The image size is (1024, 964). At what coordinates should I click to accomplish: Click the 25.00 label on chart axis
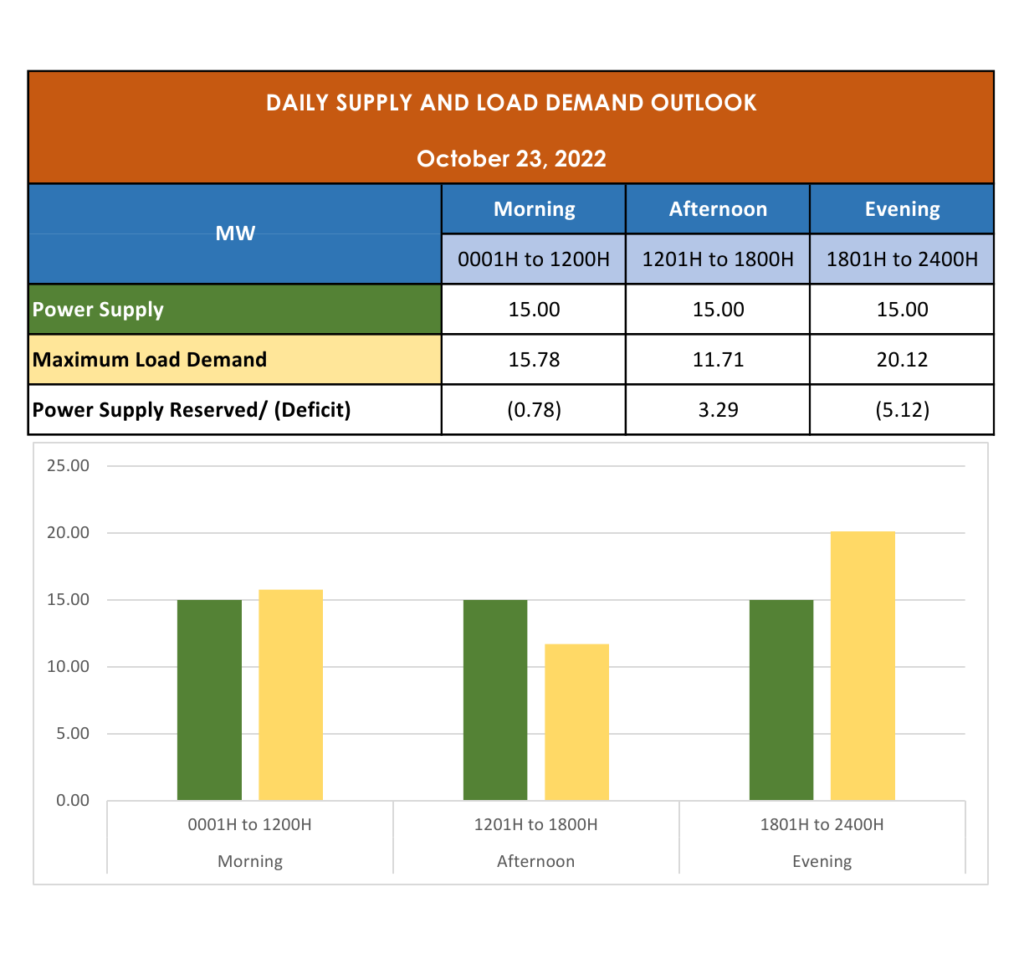pos(69,466)
